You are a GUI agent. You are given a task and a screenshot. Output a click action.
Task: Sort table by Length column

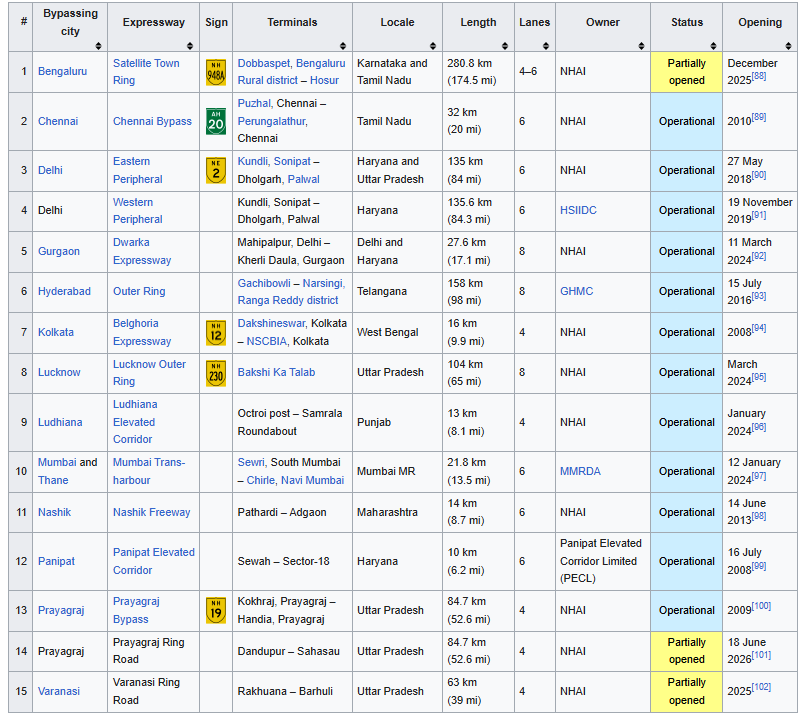tap(505, 46)
